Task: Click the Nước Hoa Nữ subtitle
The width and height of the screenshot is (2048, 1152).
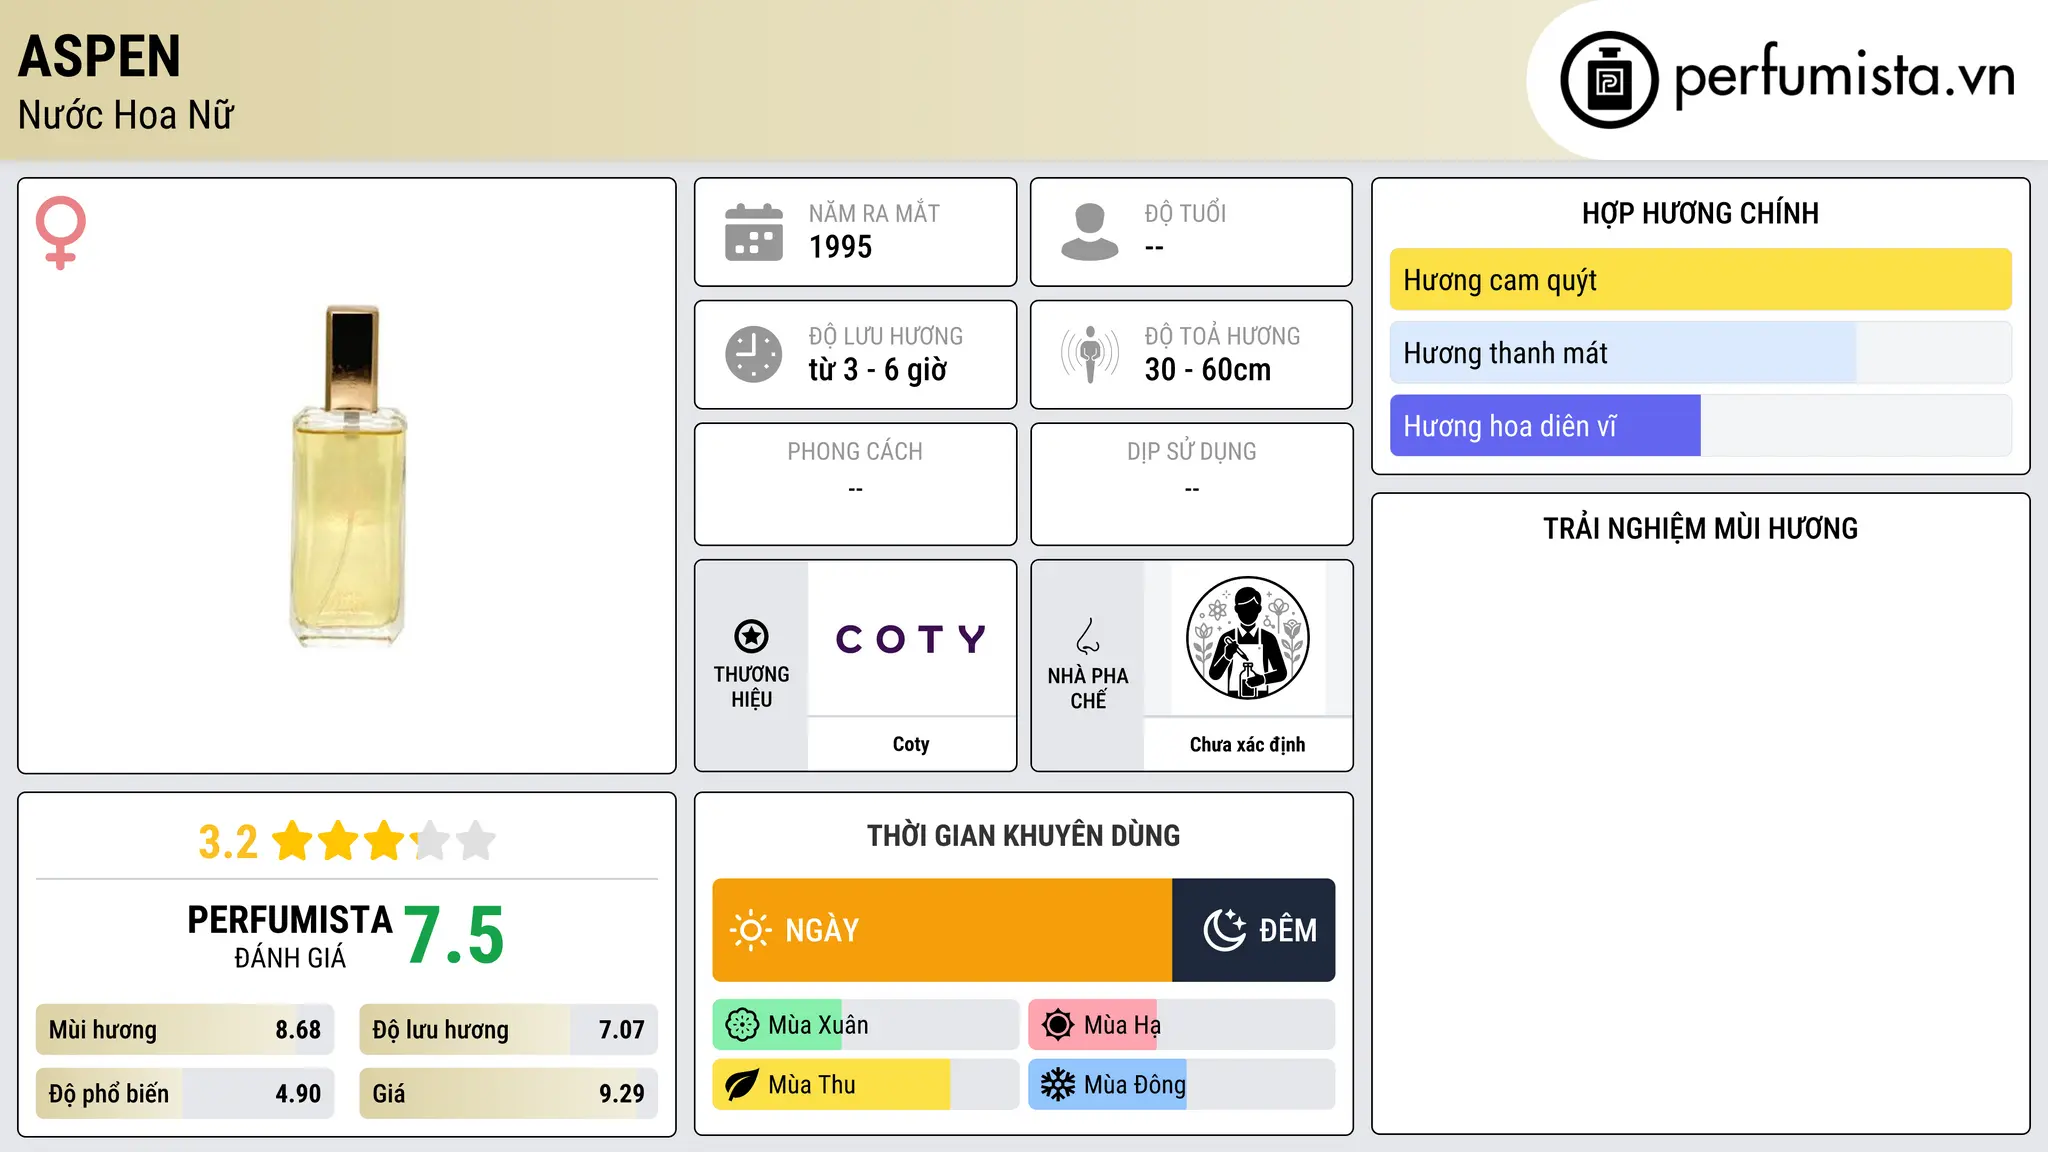Action: click(x=125, y=115)
